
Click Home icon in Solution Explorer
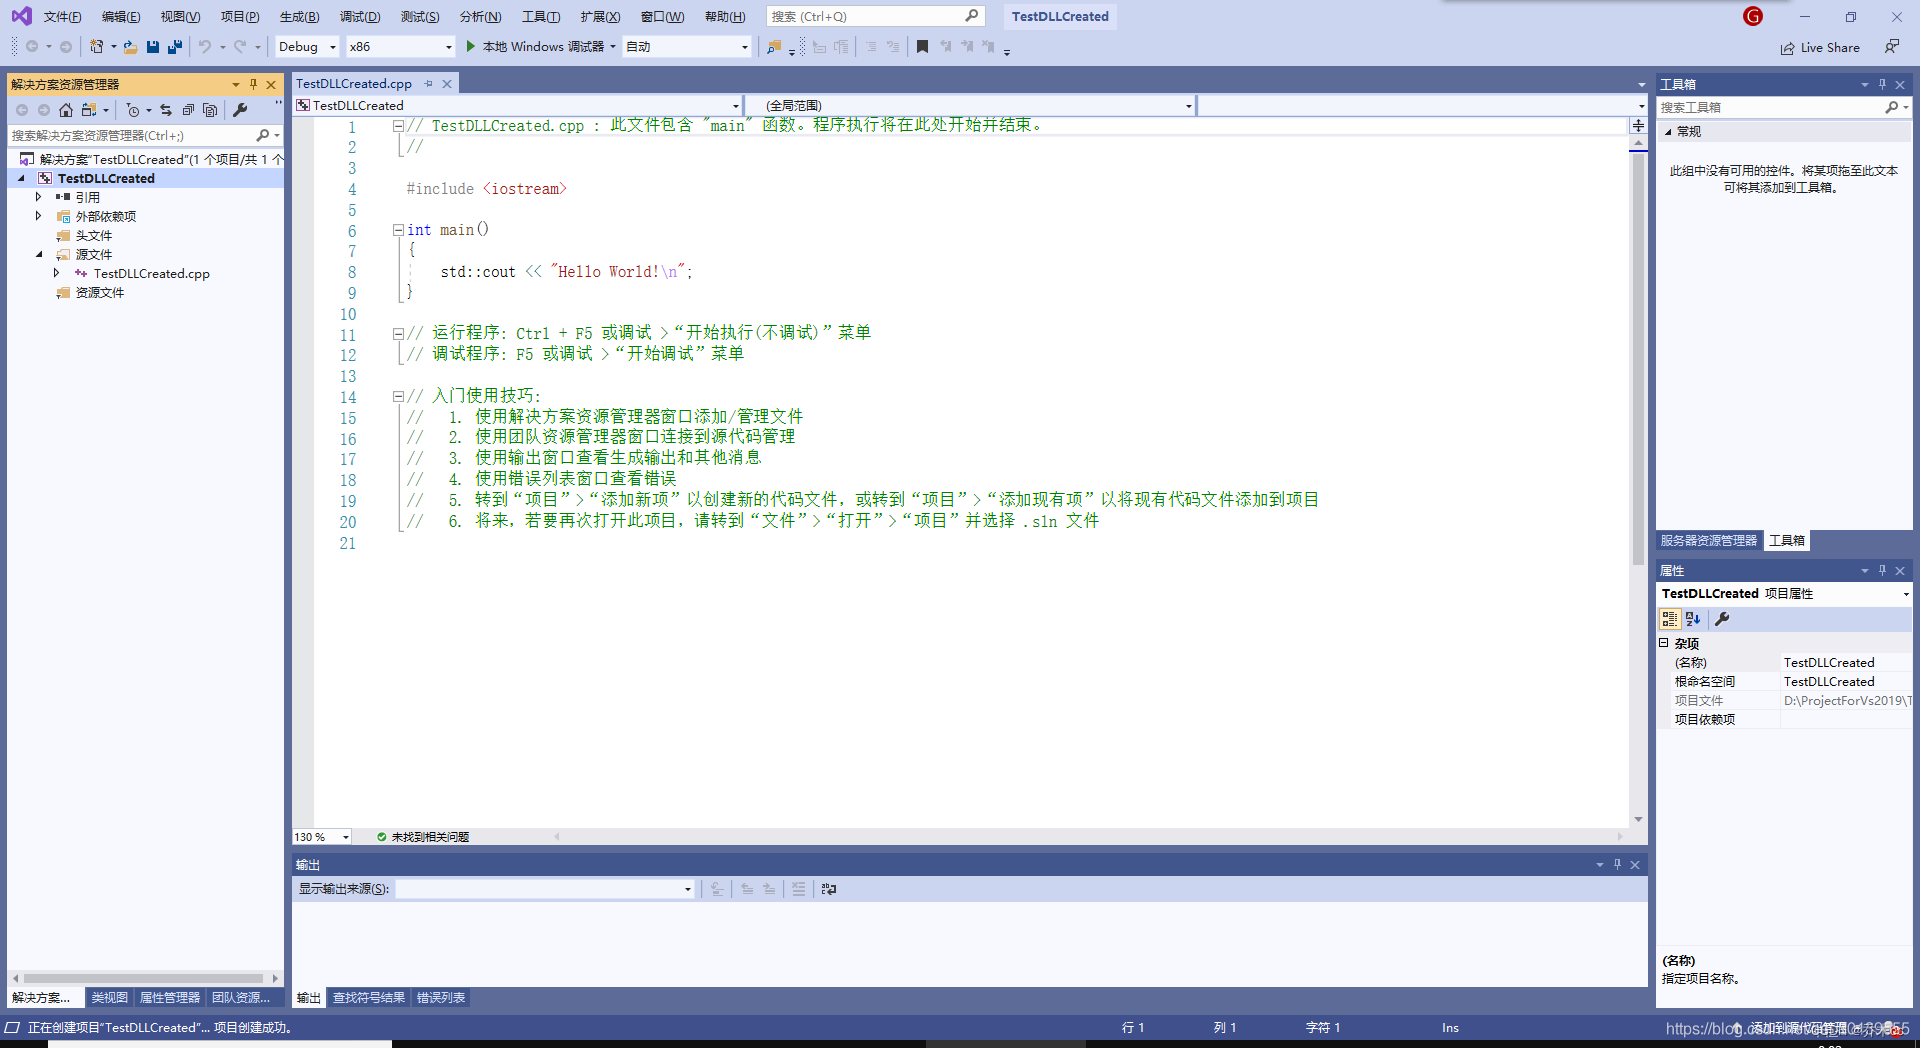coord(66,110)
